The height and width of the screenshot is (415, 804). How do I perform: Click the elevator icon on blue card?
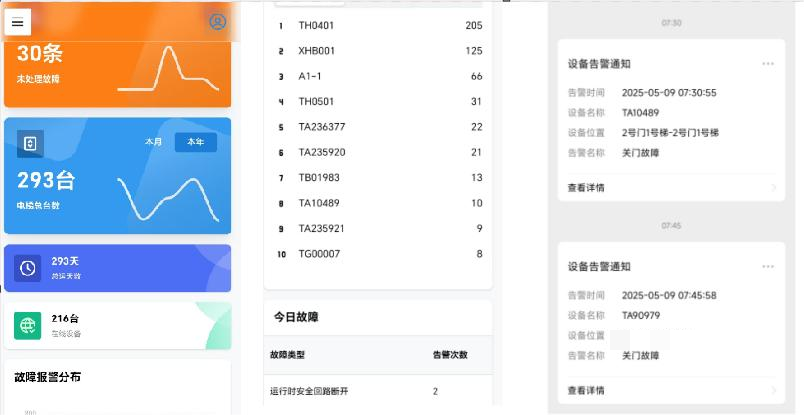pos(30,144)
